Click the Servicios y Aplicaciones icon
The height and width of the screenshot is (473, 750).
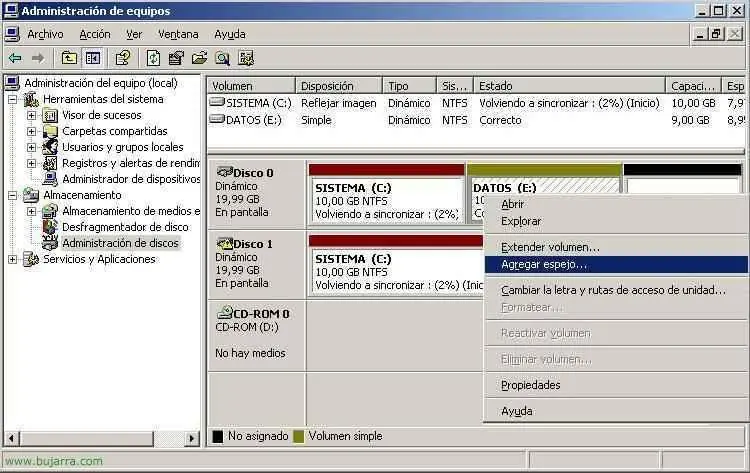point(31,259)
